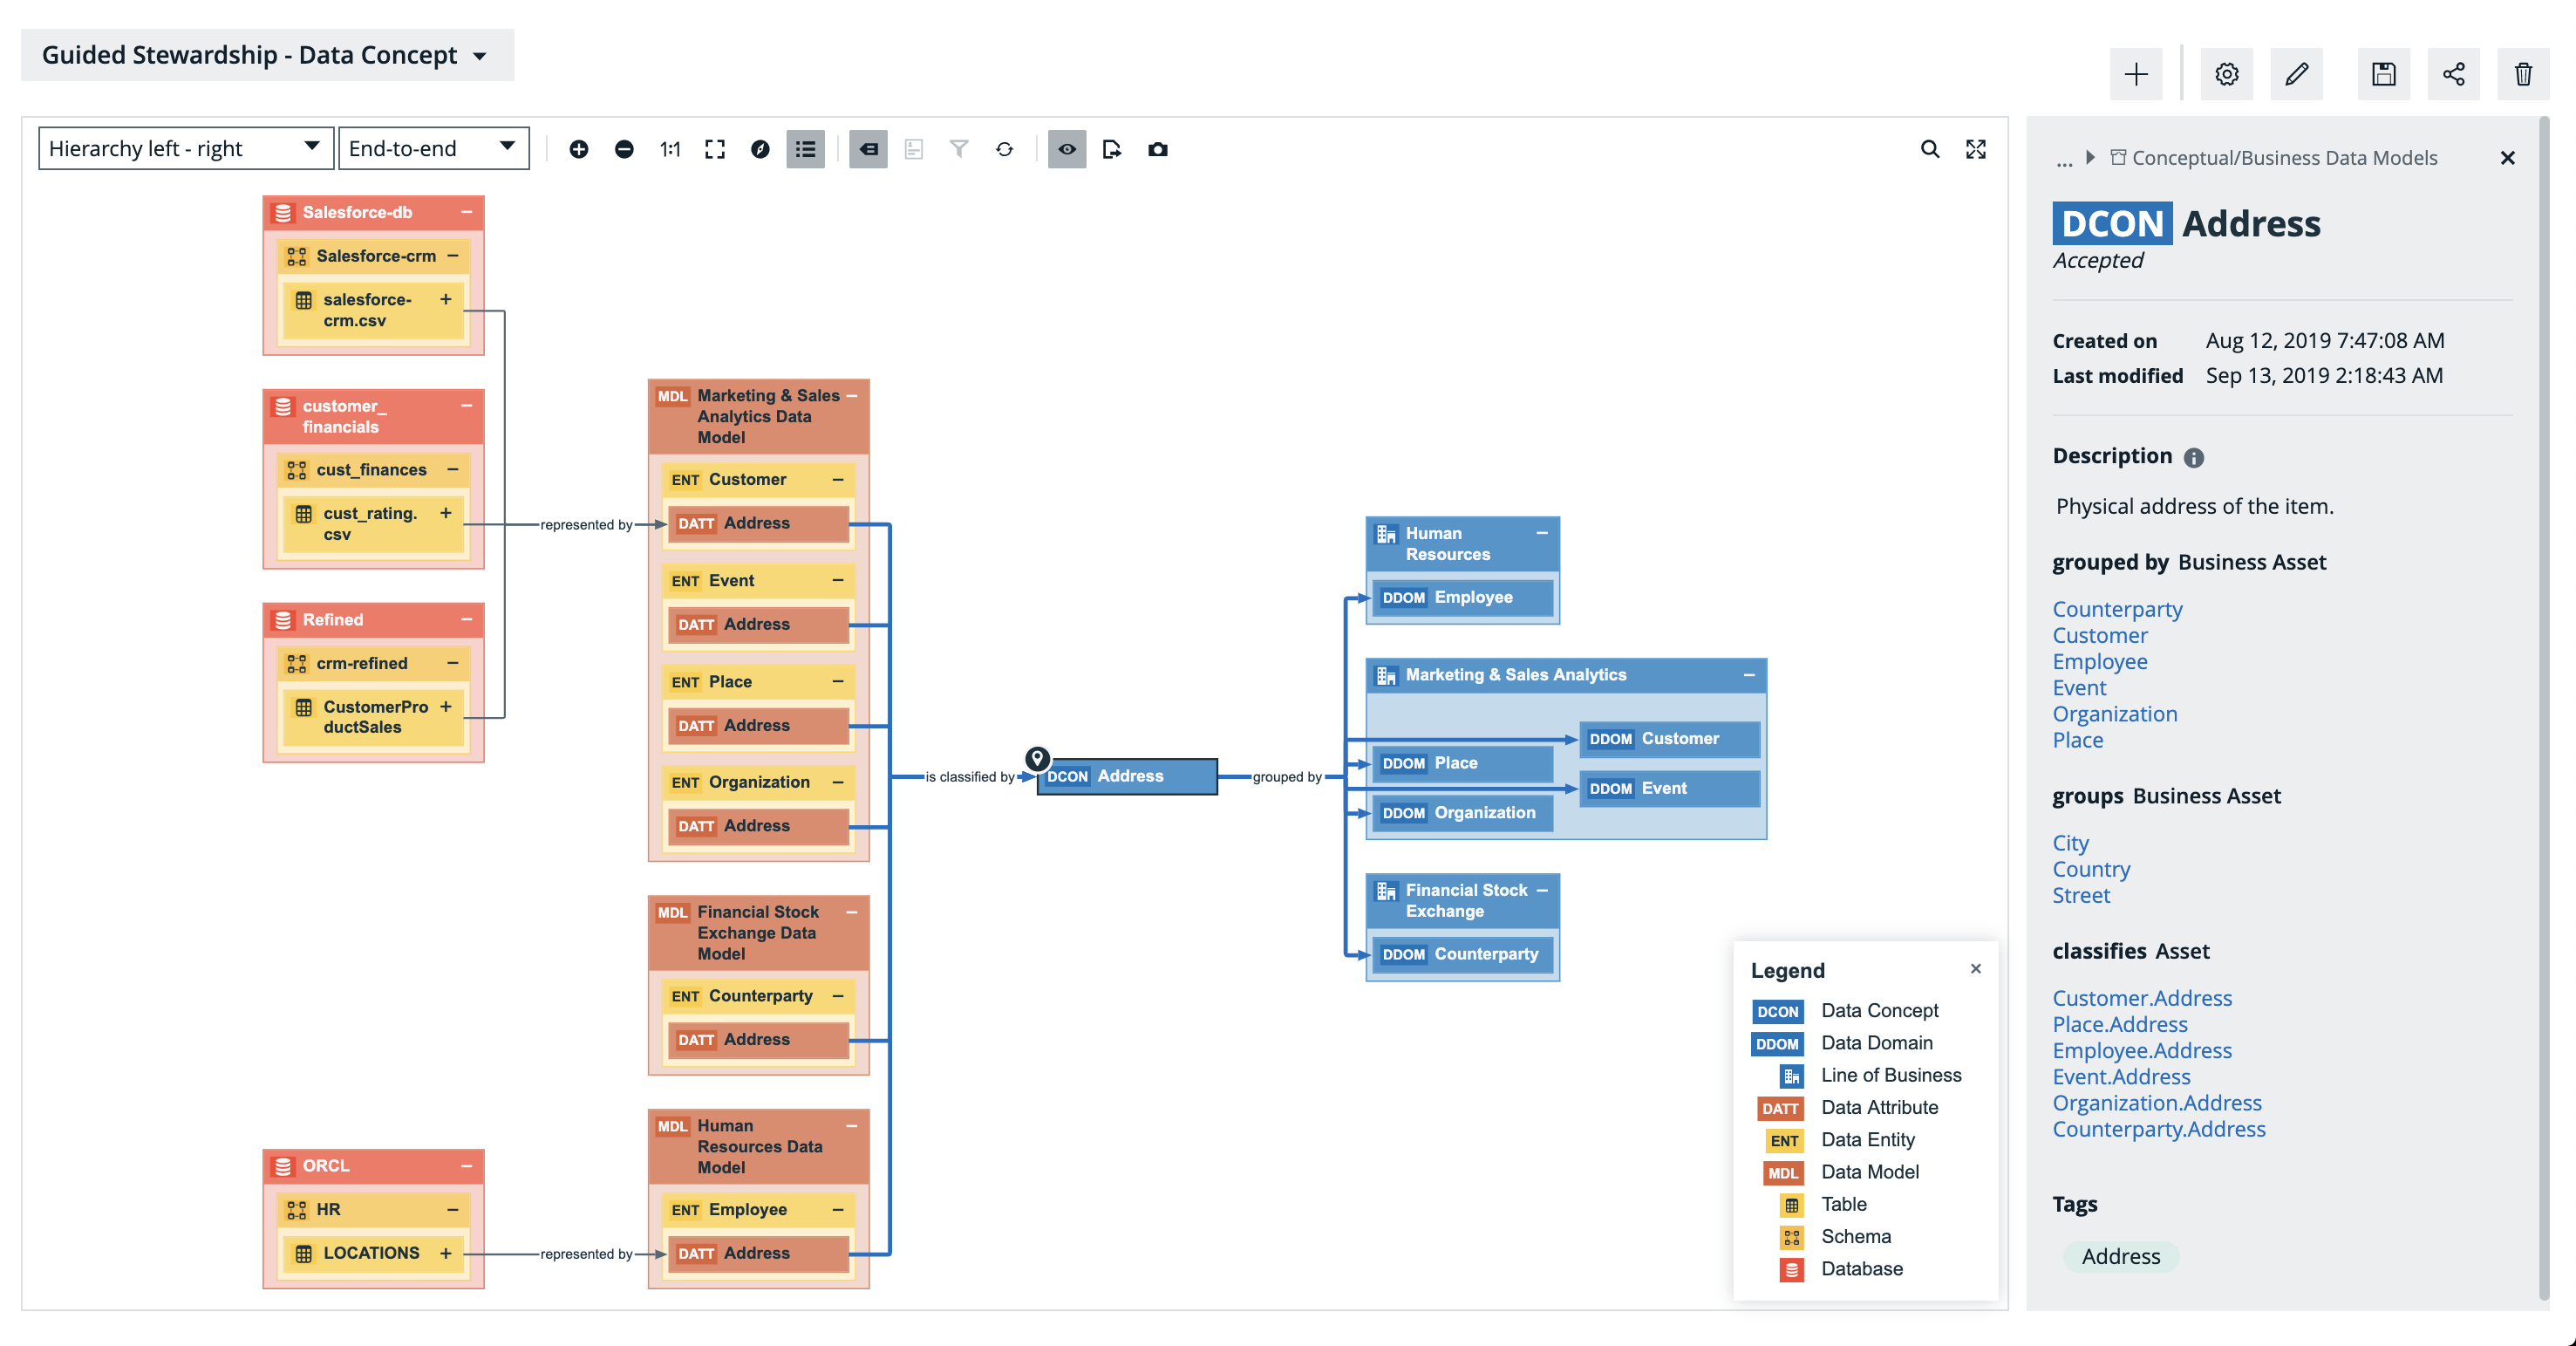The image size is (2576, 1346).
Task: Click the Address tag chip
Action: click(x=2119, y=1257)
